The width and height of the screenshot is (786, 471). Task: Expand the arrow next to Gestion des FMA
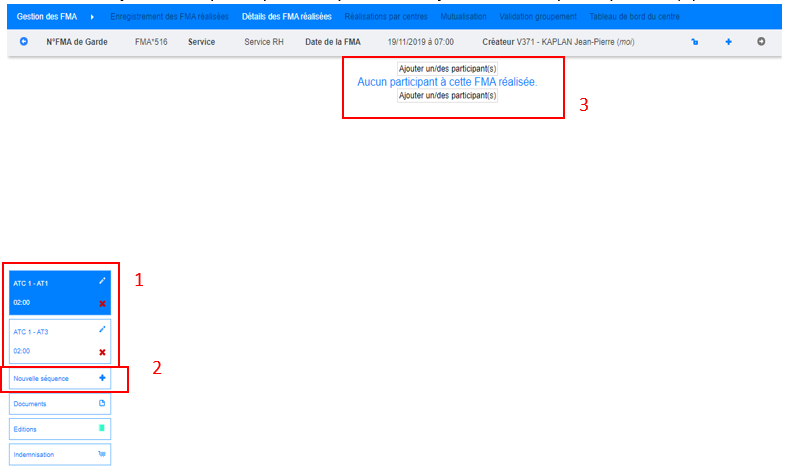[x=92, y=17]
